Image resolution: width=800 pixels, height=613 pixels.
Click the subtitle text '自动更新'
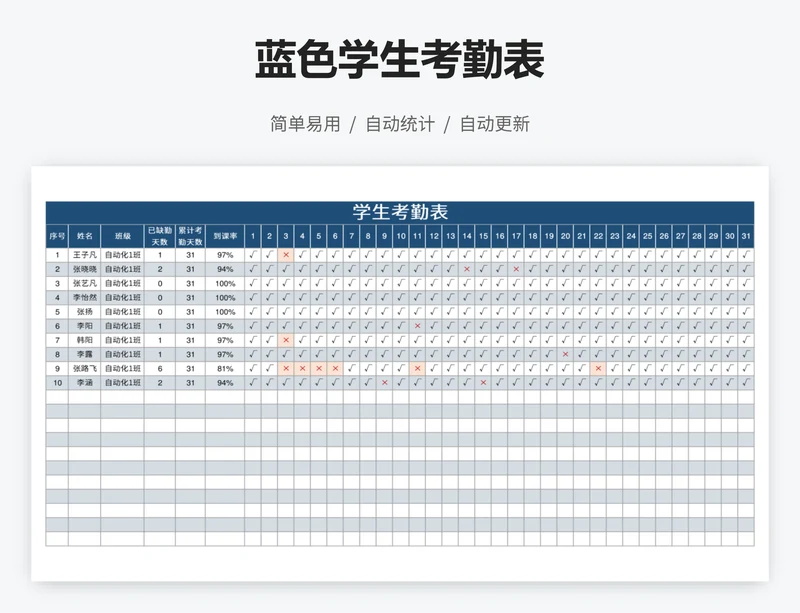[x=495, y=124]
